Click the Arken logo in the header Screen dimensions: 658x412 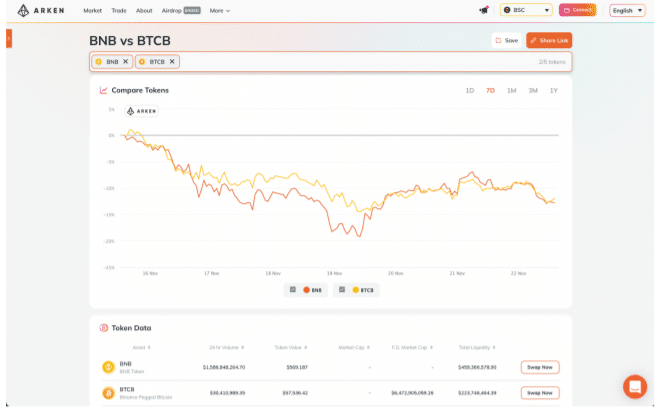pyautogui.click(x=41, y=10)
